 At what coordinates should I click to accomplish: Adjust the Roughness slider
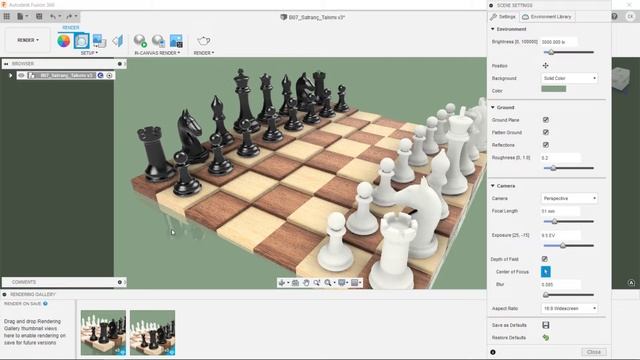click(x=553, y=168)
